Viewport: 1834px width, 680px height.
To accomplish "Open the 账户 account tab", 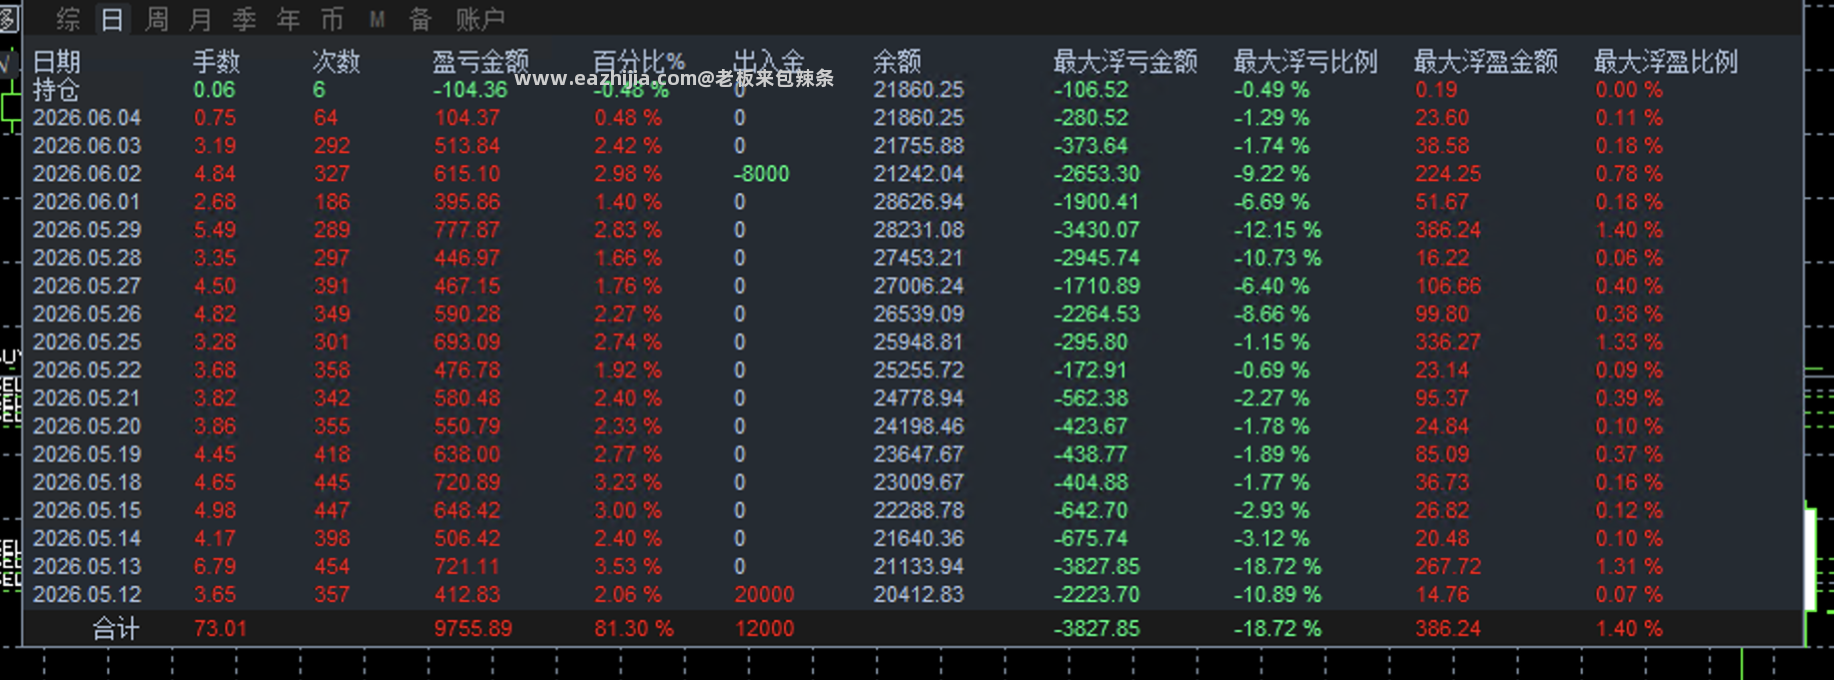I will tap(480, 19).
